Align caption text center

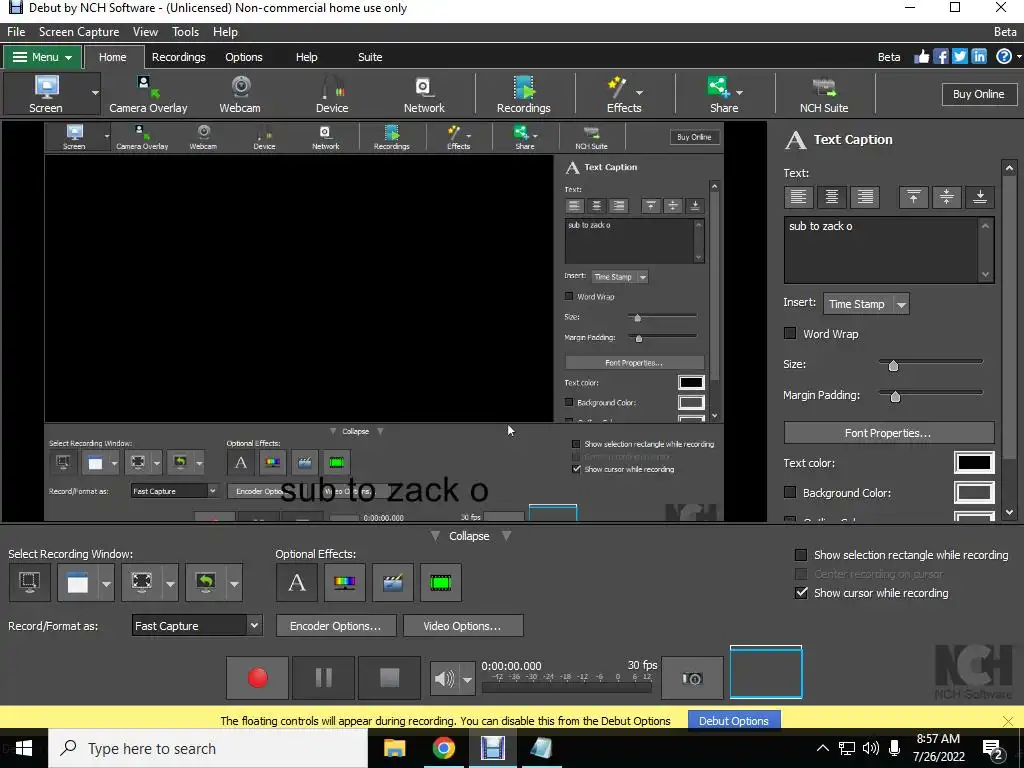pos(831,197)
